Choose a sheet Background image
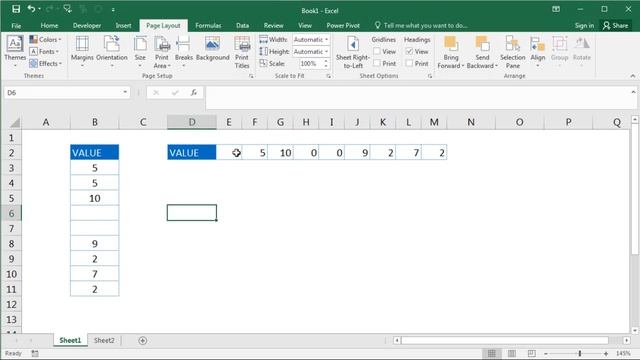640x360 pixels. [x=213, y=49]
